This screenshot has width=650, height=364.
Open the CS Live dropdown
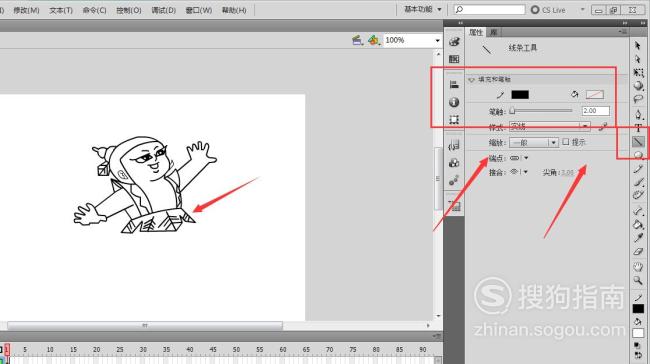coord(582,9)
